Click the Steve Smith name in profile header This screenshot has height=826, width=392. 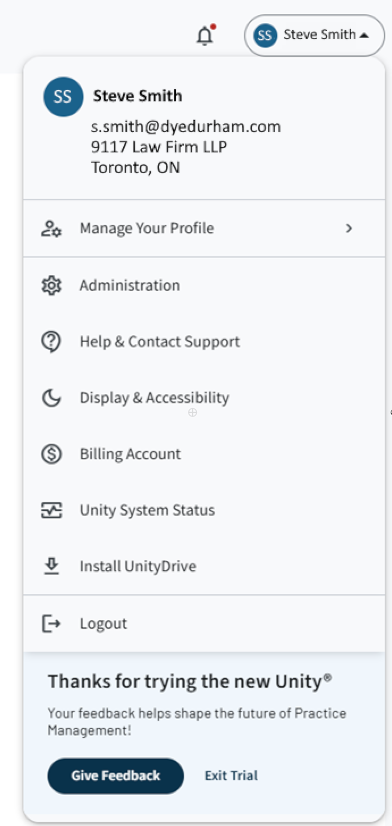[x=138, y=96]
